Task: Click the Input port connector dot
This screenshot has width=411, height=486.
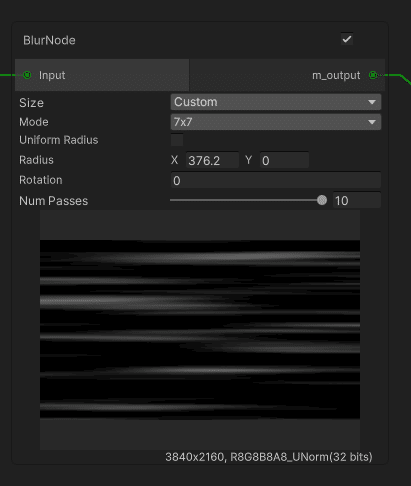Action: pos(27,75)
